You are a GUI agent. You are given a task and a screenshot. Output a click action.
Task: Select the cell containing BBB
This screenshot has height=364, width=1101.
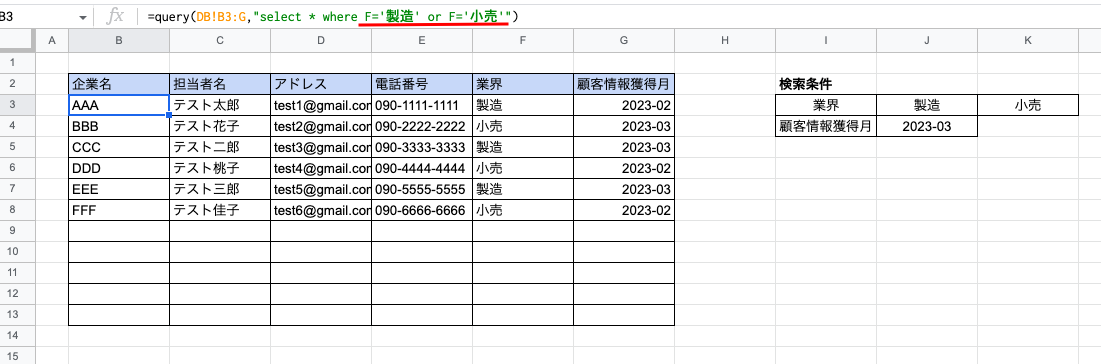click(119, 126)
